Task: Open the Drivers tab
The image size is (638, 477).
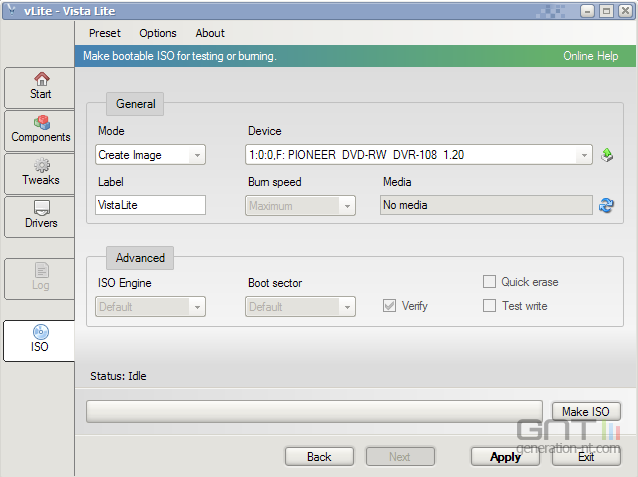Action: click(x=40, y=217)
